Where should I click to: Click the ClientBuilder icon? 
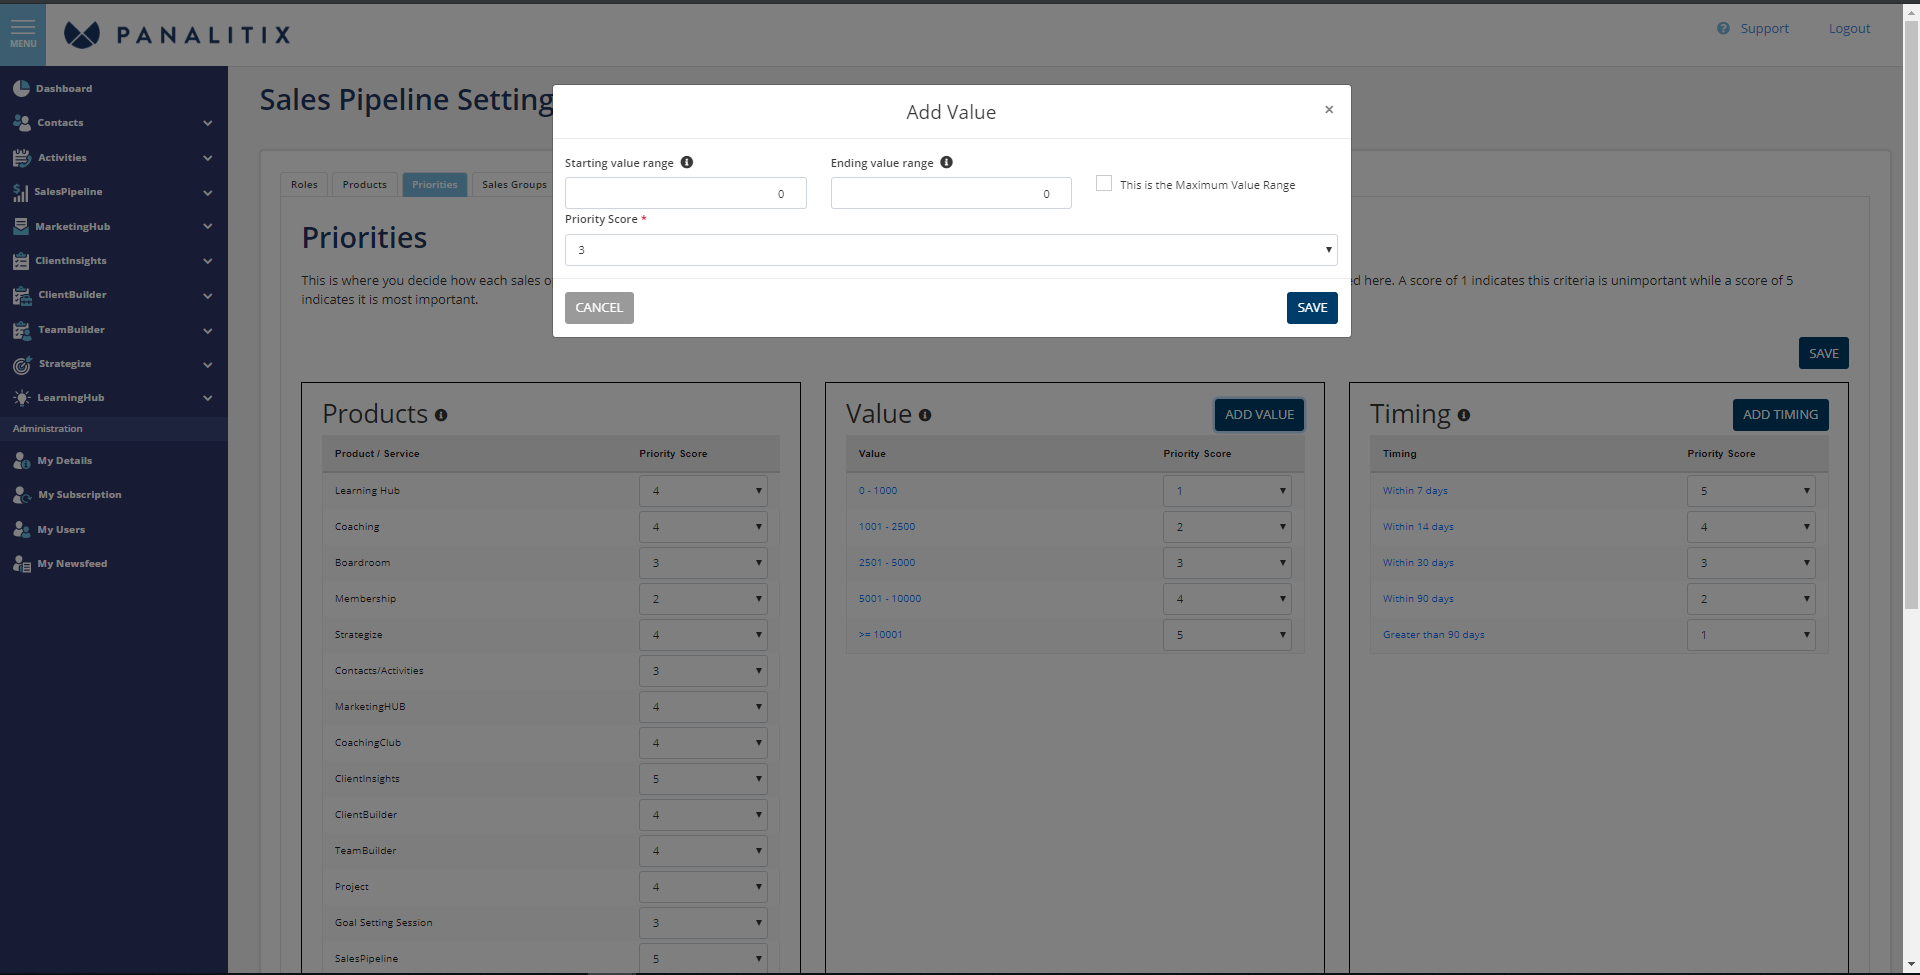21,295
